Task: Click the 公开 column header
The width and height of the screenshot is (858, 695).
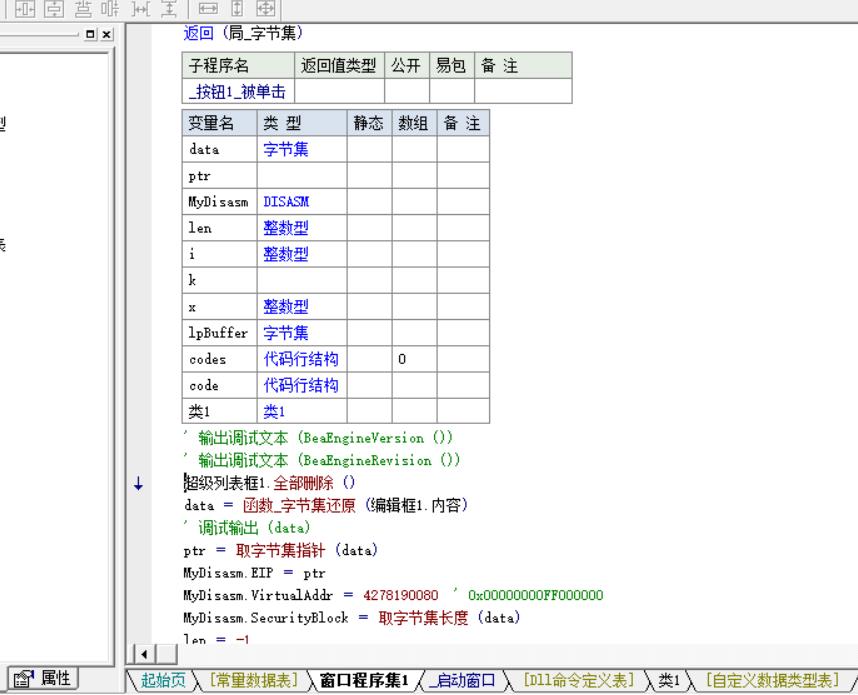Action: pyautogui.click(x=407, y=66)
